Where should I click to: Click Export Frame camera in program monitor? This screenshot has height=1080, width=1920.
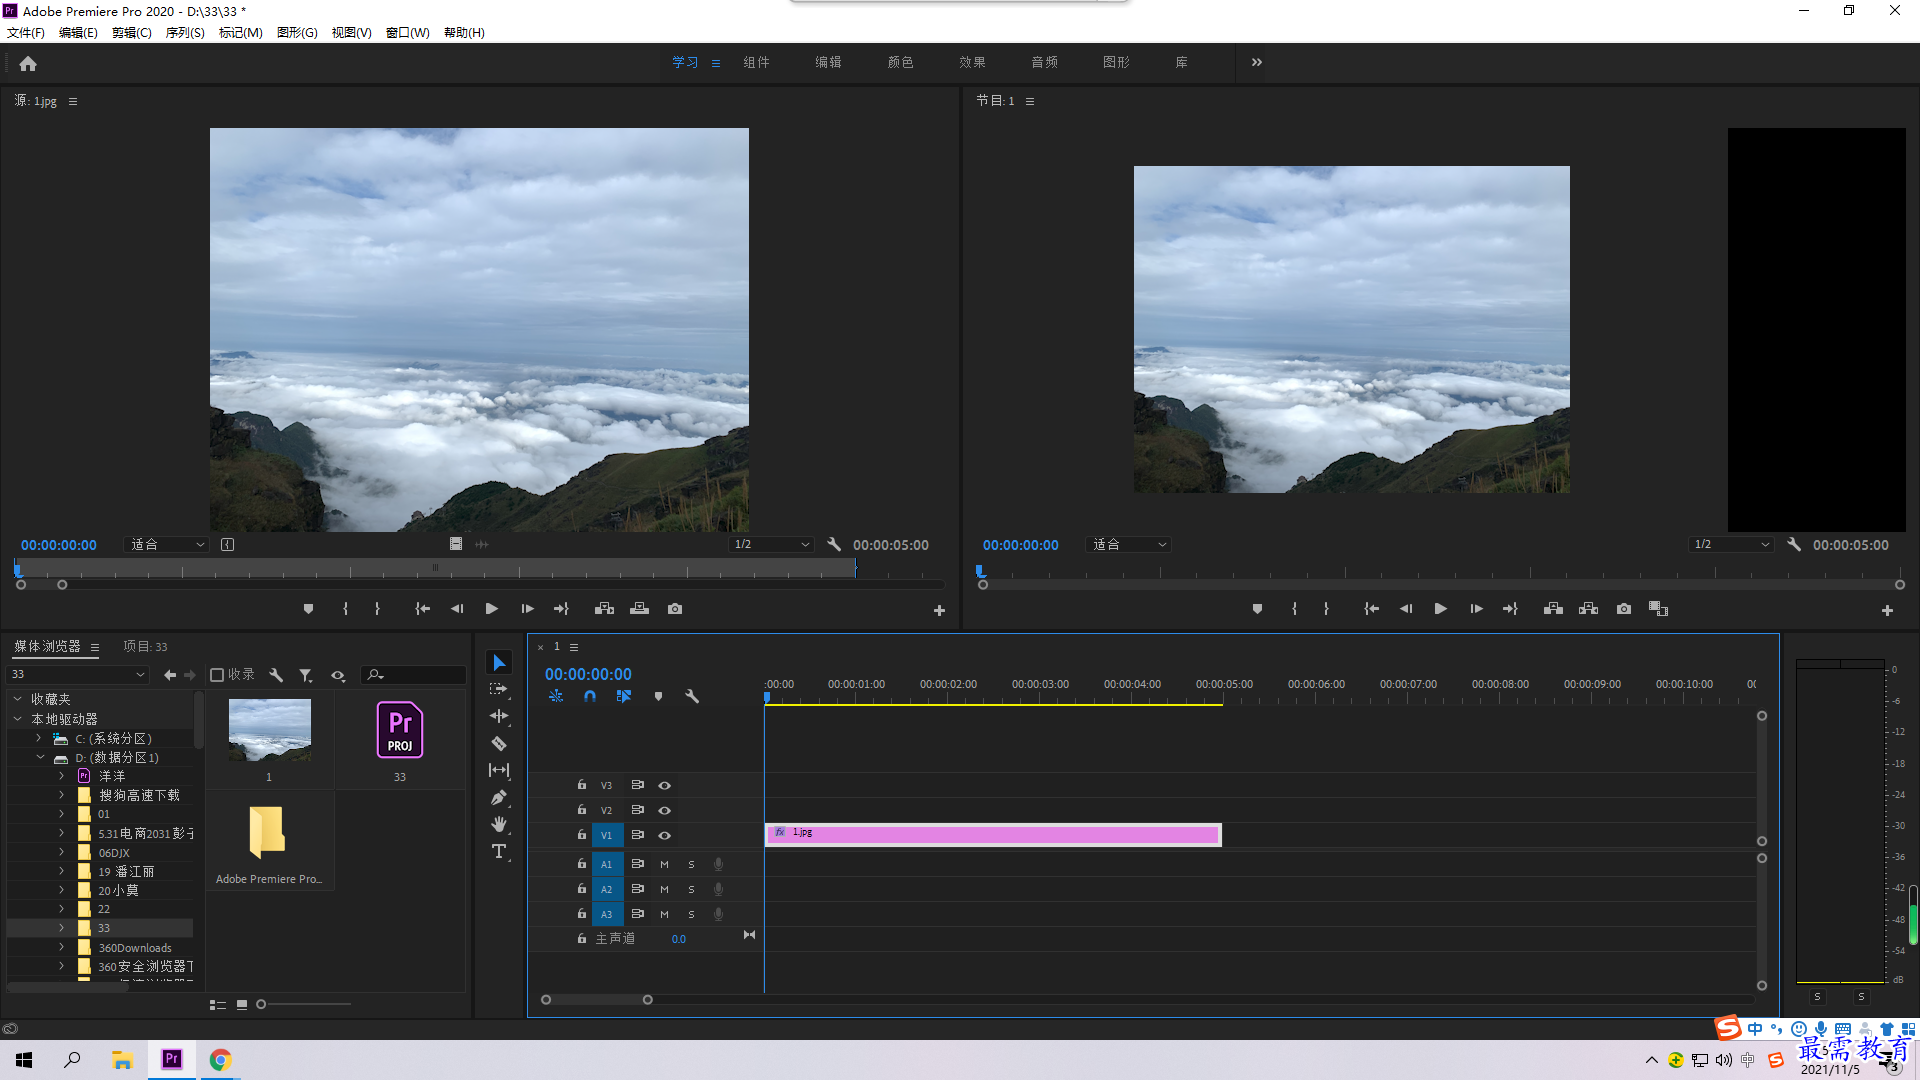pyautogui.click(x=1624, y=609)
